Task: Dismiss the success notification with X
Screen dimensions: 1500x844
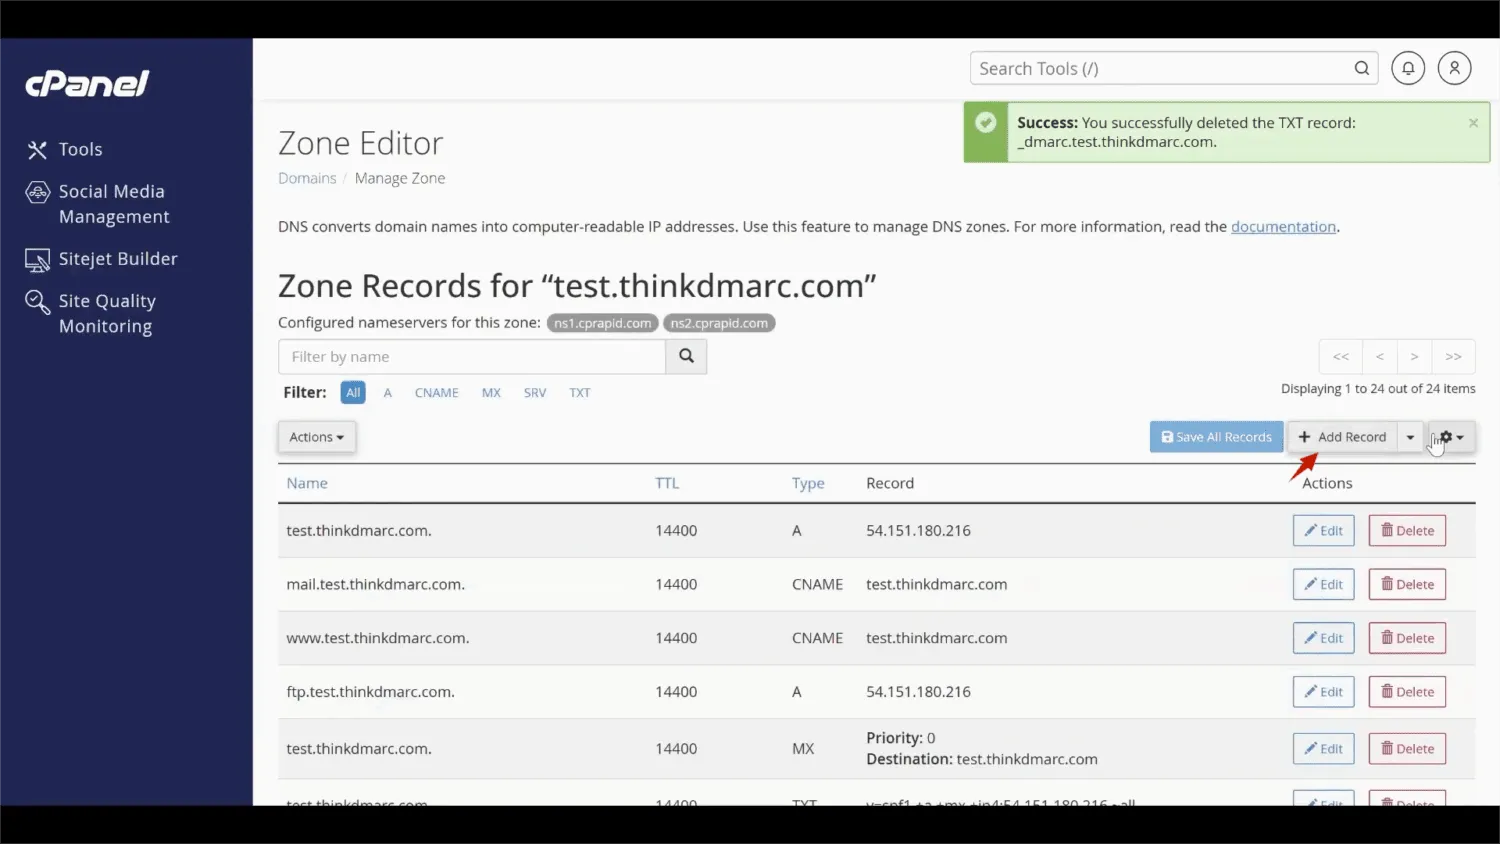Action: click(x=1473, y=123)
